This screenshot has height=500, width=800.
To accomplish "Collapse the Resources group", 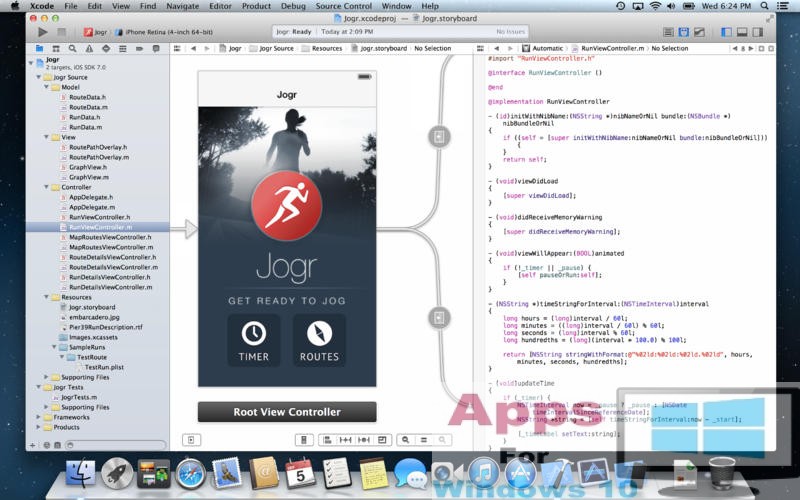I will coord(46,297).
